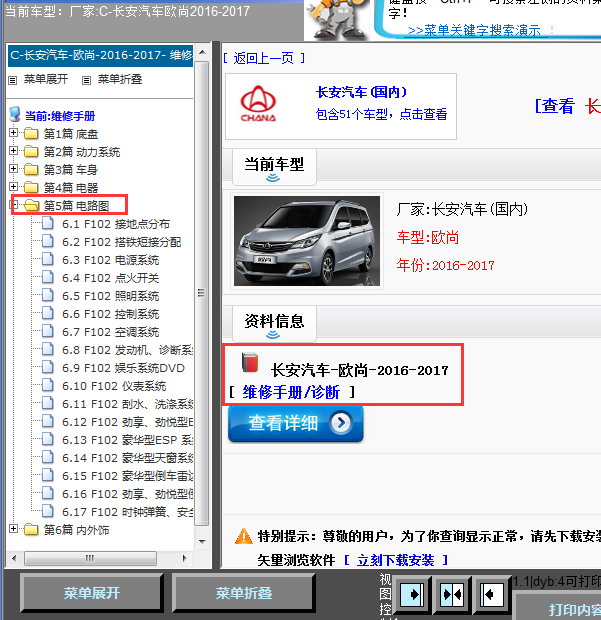Click the 欧尚 minivan thumbnail image
The height and width of the screenshot is (620, 601).
(x=307, y=241)
